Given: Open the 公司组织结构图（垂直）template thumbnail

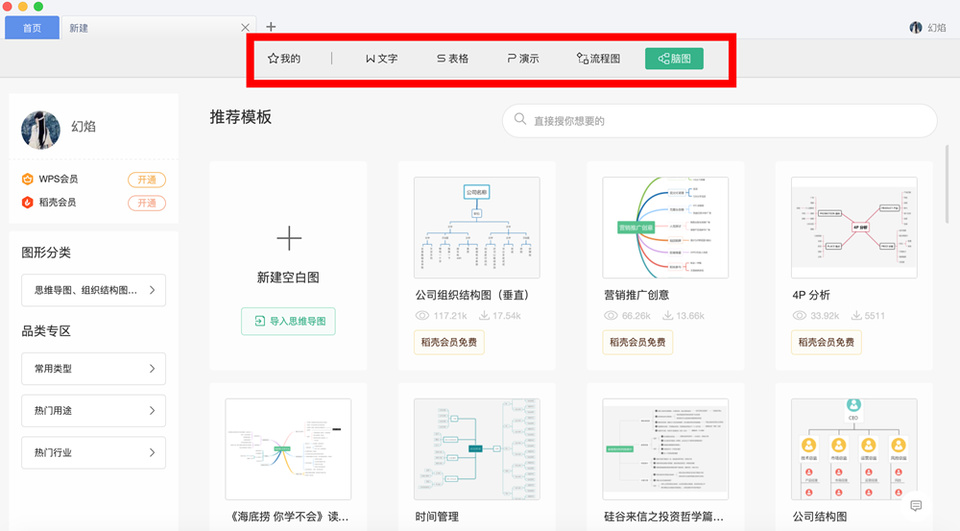Looking at the screenshot, I should click(477, 228).
